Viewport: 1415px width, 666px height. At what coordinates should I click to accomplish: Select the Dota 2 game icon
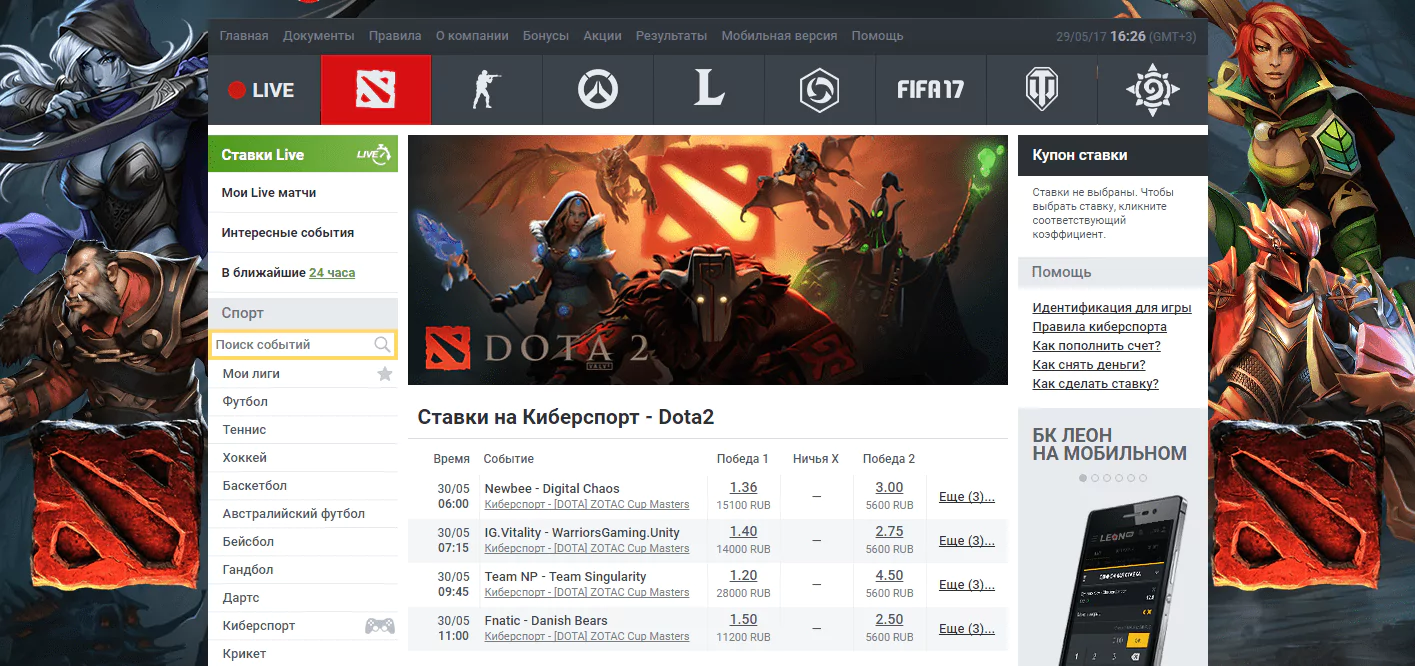pos(376,90)
